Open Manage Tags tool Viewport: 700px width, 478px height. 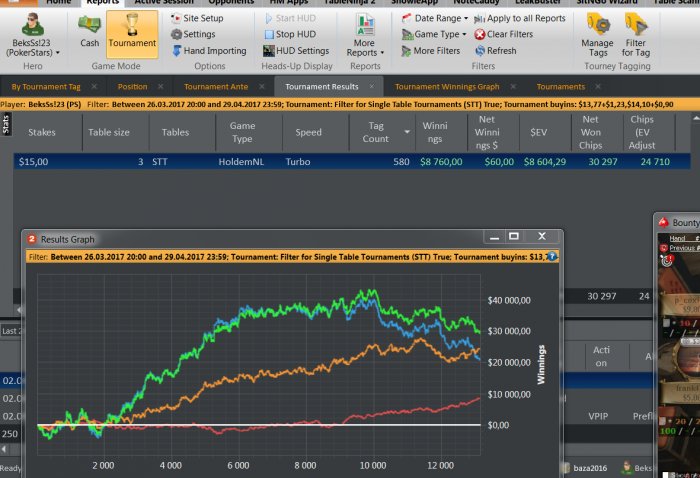pyautogui.click(x=598, y=31)
